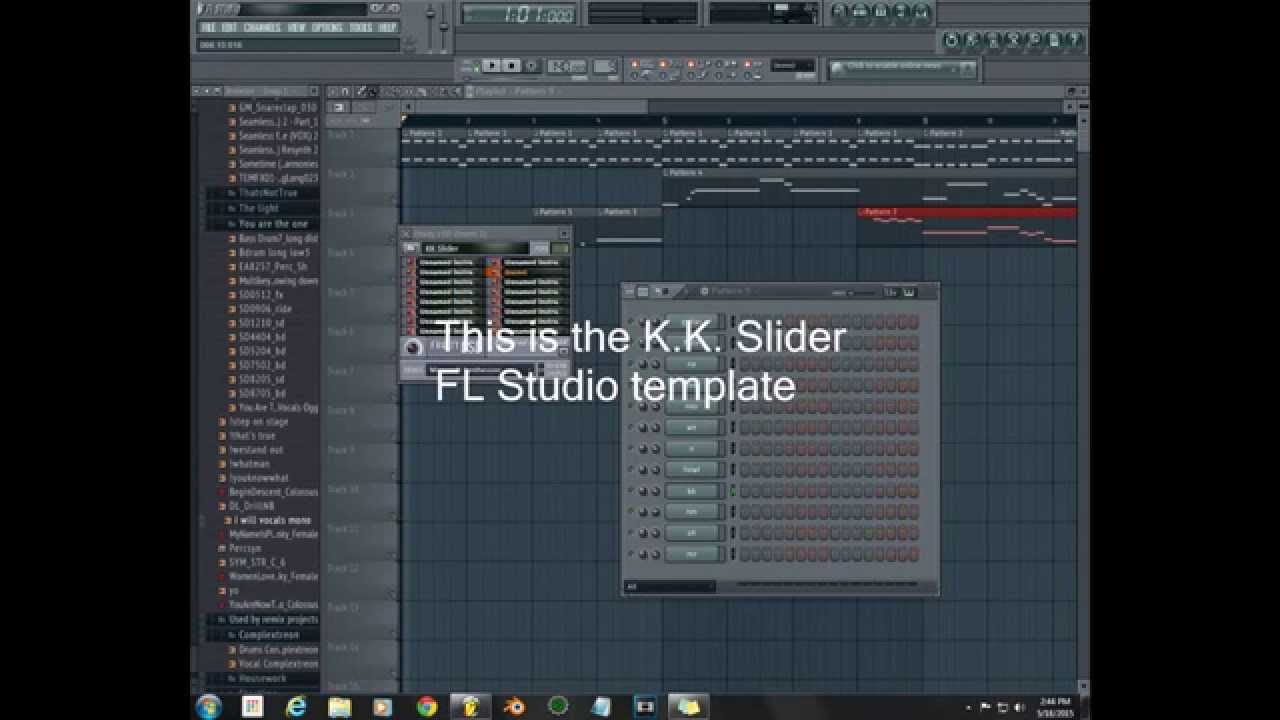Adjust the channel rack swing slider
1280x720 pixels.
click(853, 293)
